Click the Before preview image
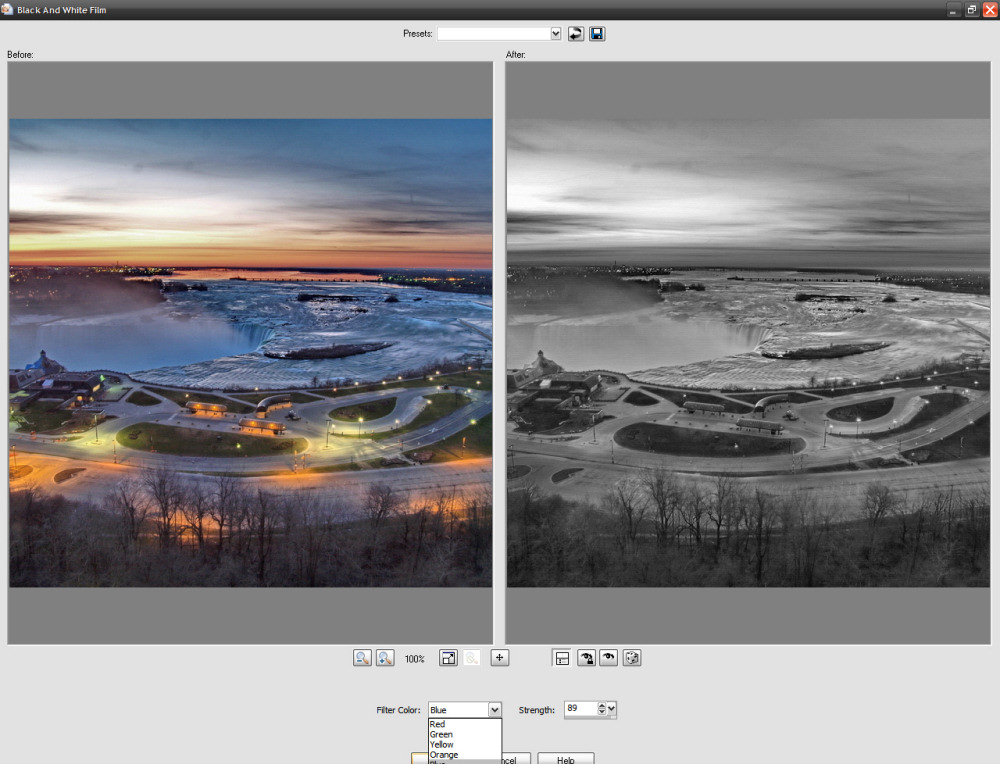The height and width of the screenshot is (764, 1000). click(x=251, y=353)
